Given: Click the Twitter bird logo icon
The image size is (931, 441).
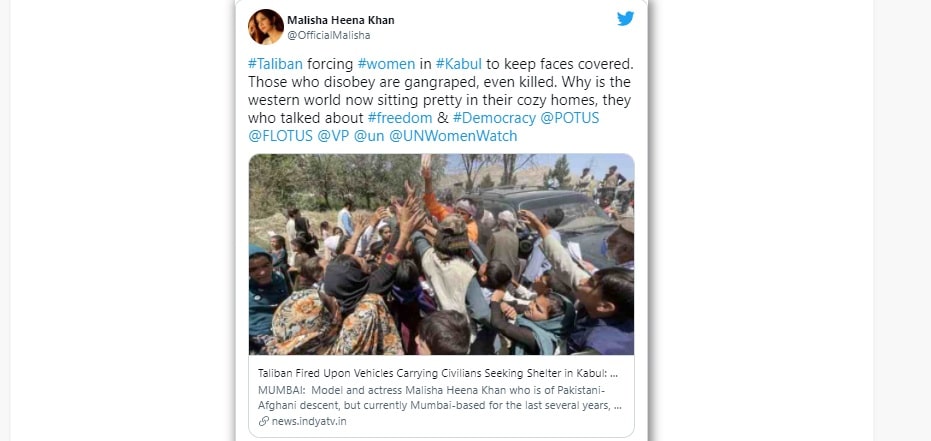Looking at the screenshot, I should [625, 18].
